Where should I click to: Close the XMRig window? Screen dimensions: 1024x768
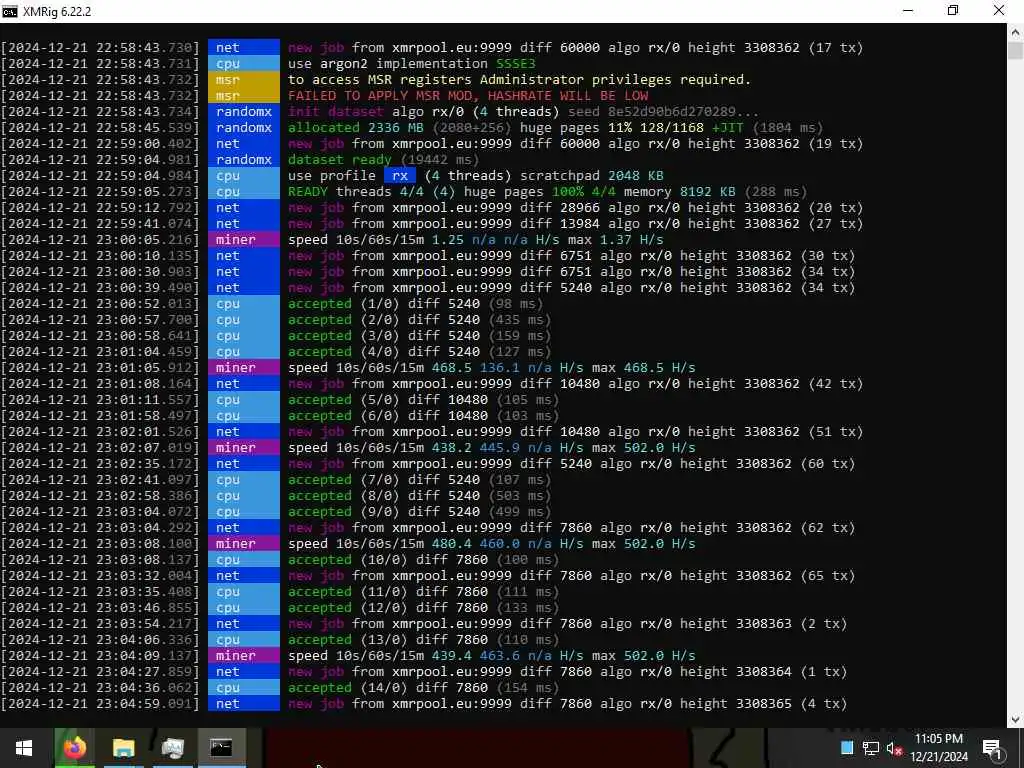(x=999, y=11)
